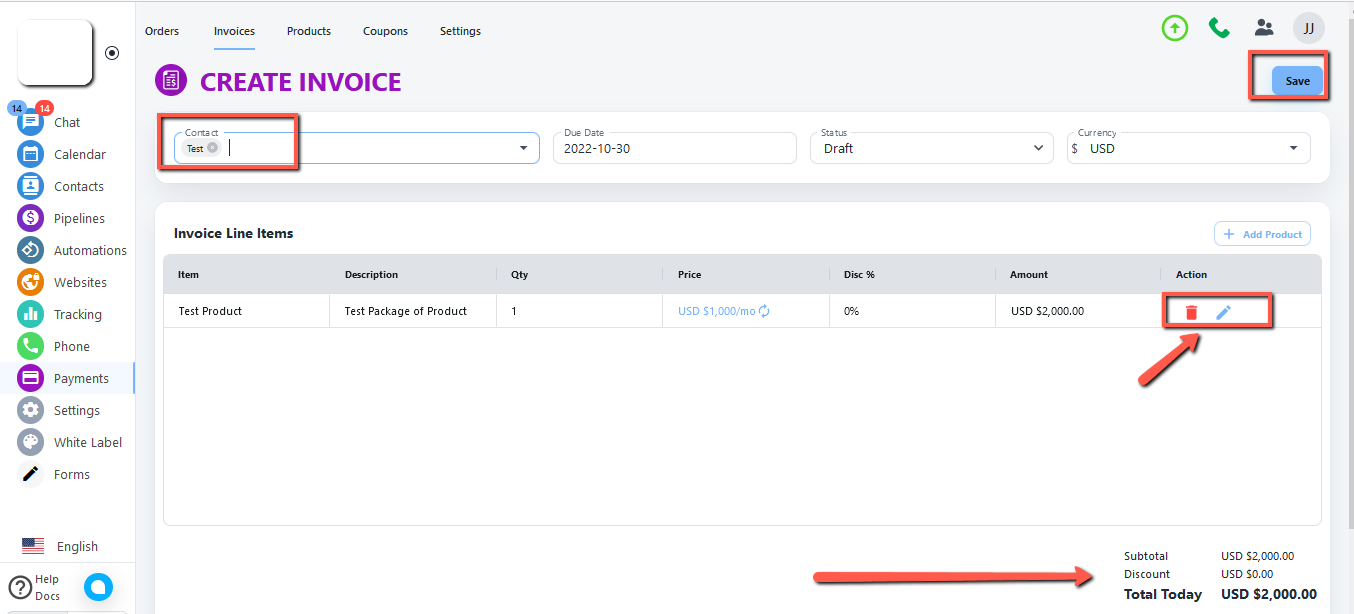Click the Add Product button
The width and height of the screenshot is (1354, 614).
(1262, 234)
